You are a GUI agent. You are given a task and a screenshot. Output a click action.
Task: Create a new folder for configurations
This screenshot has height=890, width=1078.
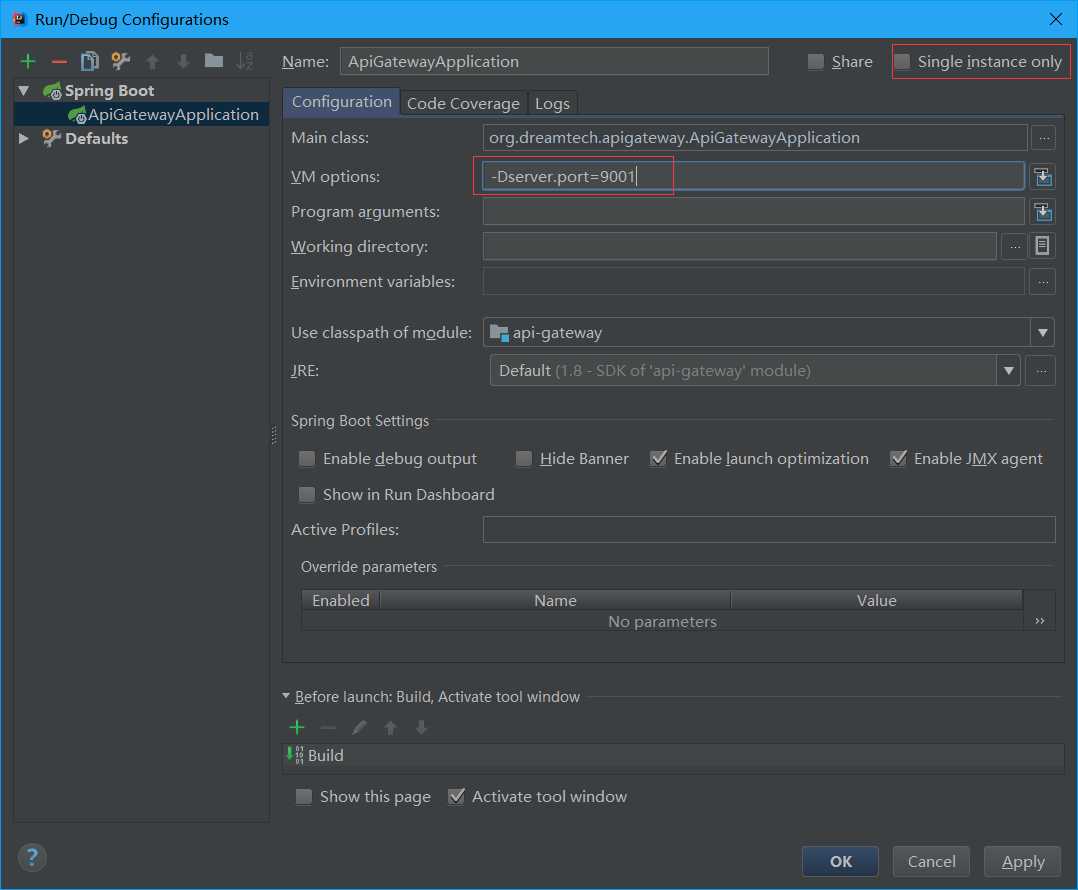coord(214,61)
